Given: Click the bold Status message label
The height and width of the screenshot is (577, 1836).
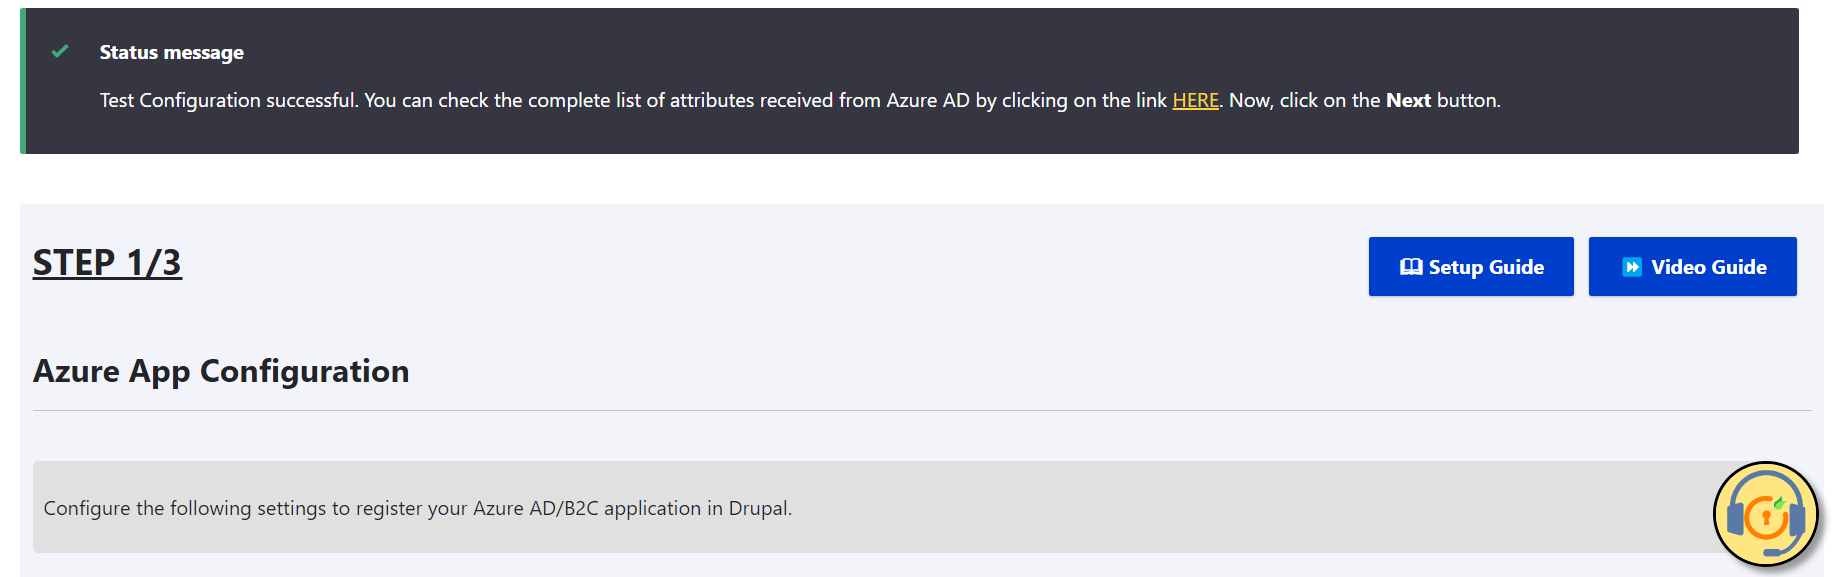Looking at the screenshot, I should point(171,52).
